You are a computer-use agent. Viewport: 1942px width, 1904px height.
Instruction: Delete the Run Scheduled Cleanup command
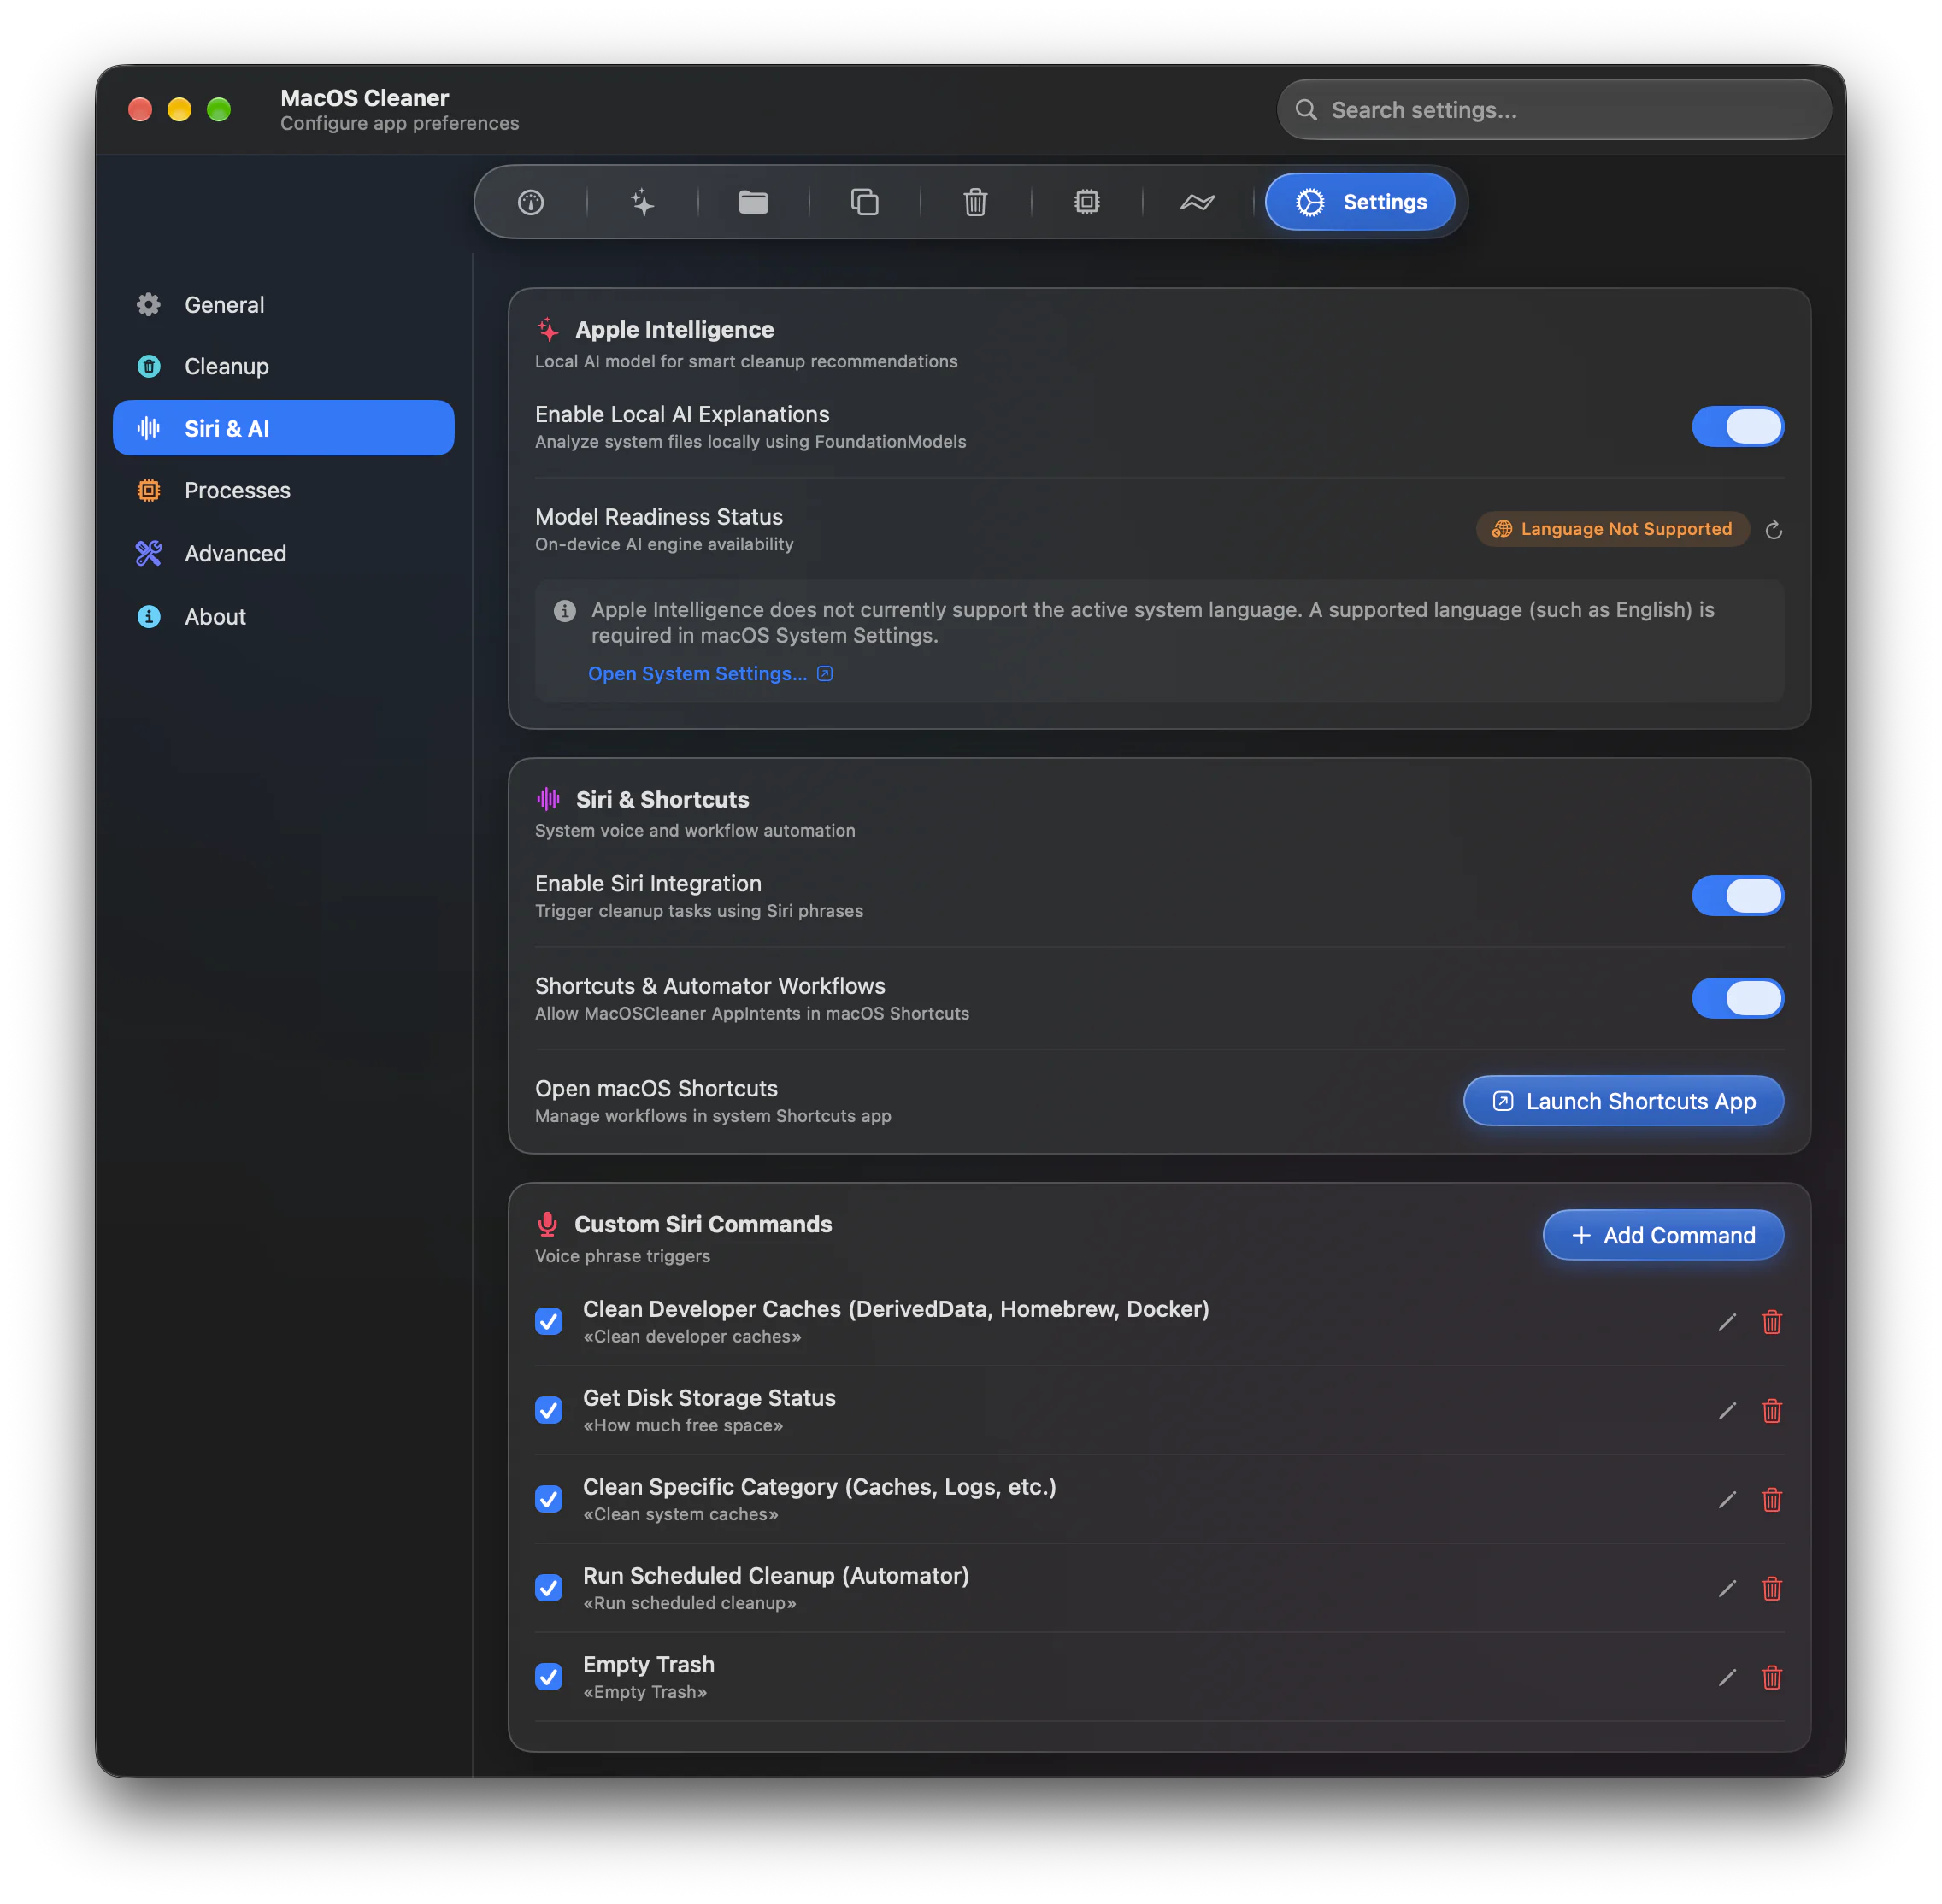[1771, 1589]
